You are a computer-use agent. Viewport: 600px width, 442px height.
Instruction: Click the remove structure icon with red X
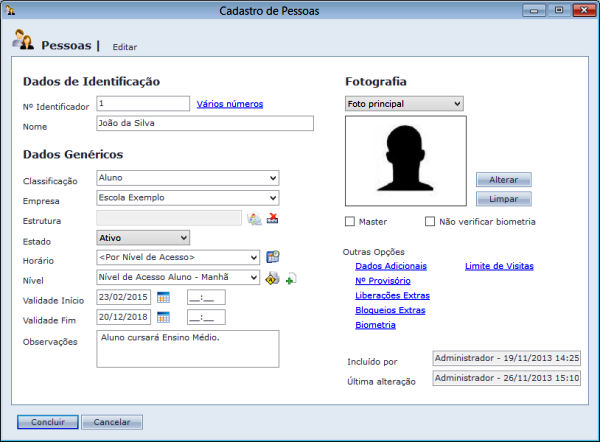click(x=272, y=219)
